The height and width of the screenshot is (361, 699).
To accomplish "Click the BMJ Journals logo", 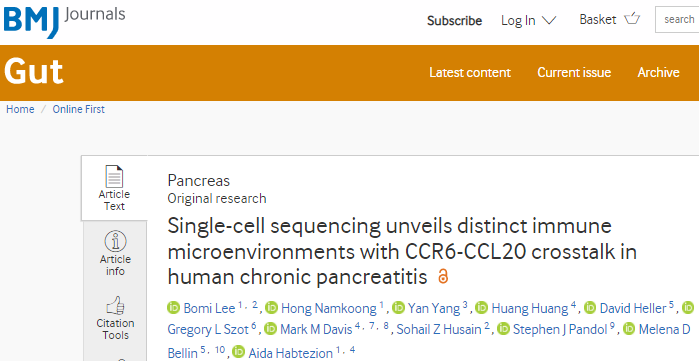I will [x=64, y=21].
